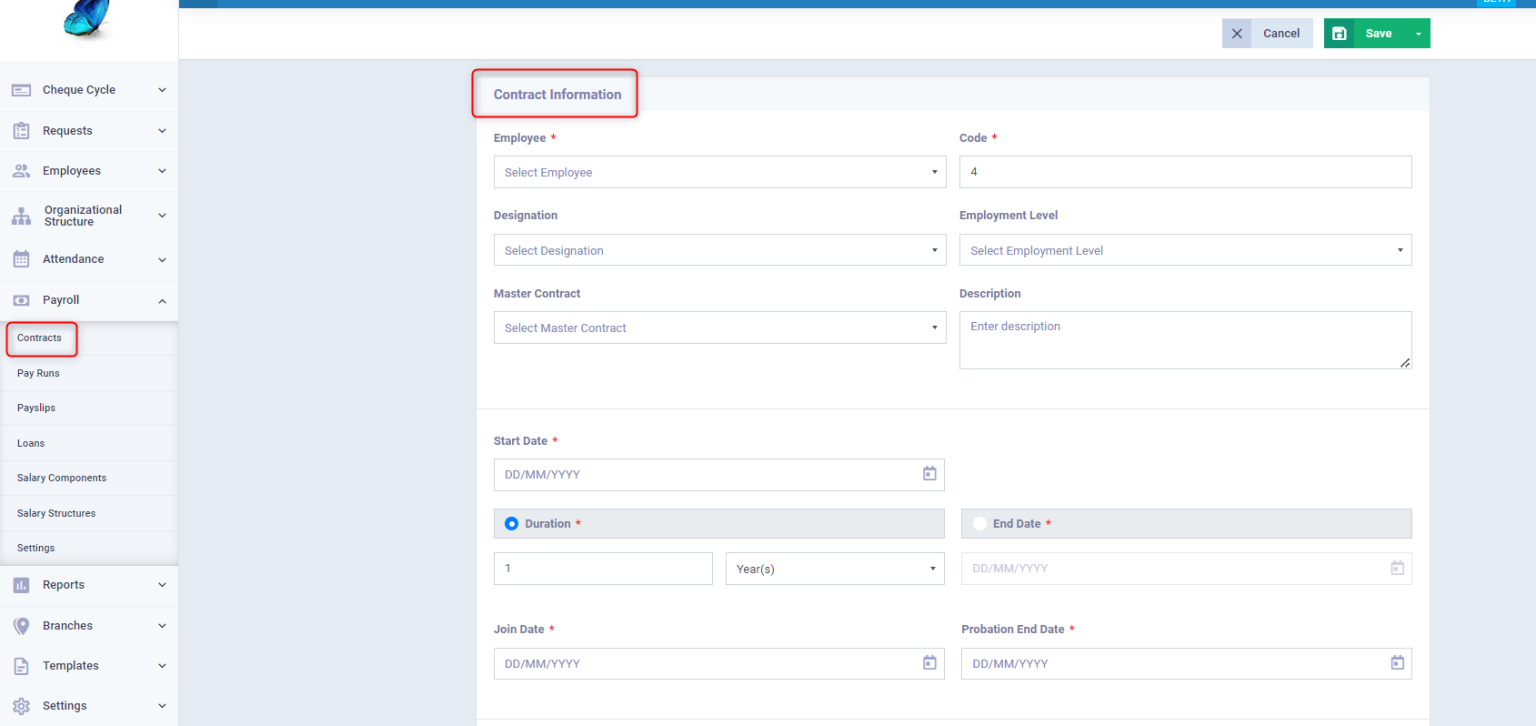1536x726 pixels.
Task: Open the Join Date calendar picker icon
Action: (929, 663)
